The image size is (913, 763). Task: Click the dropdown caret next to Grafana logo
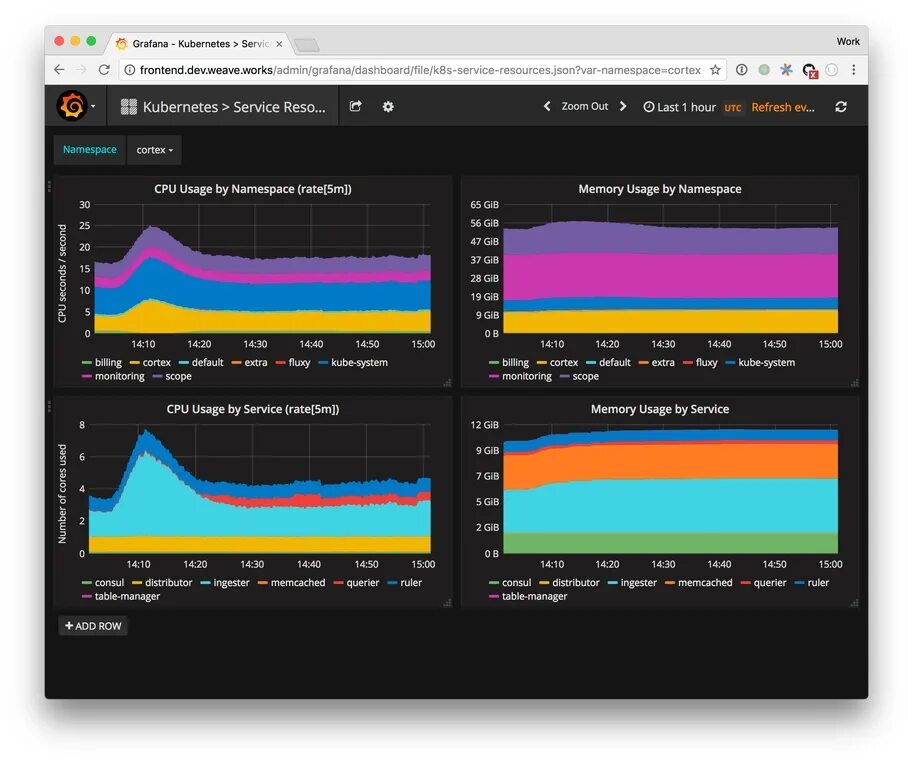pos(93,107)
